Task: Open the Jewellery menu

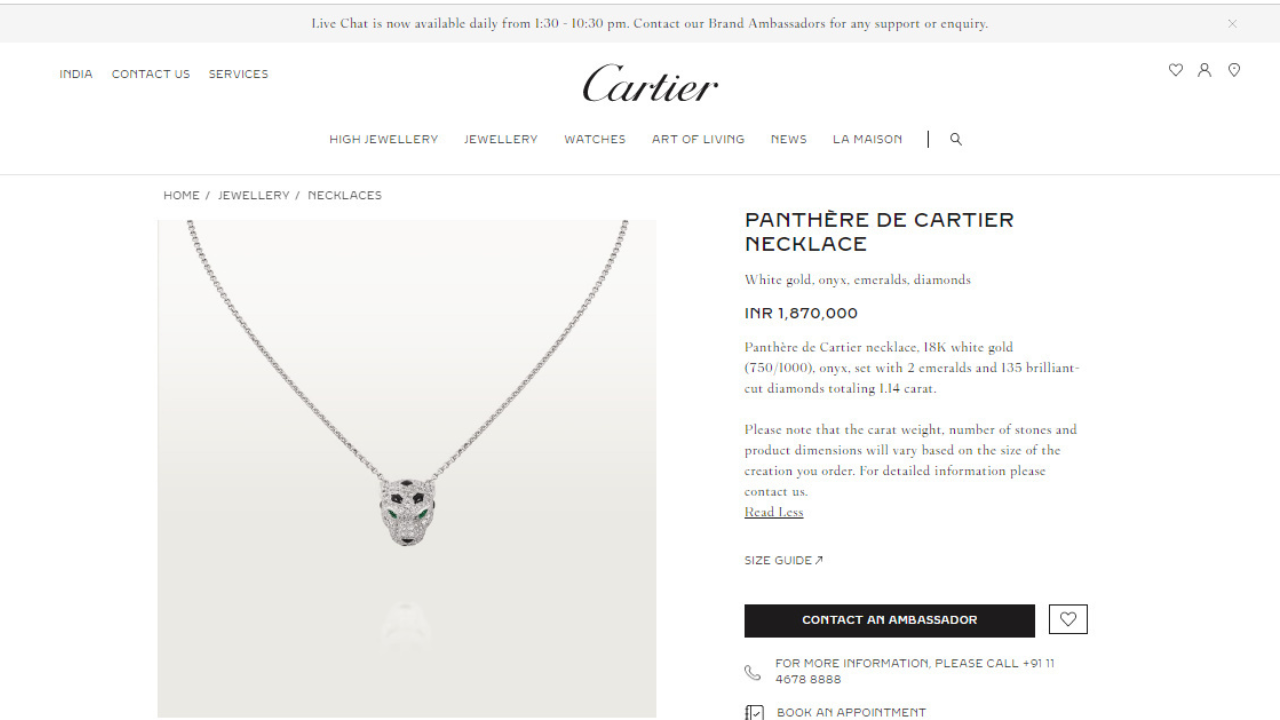Action: click(501, 139)
